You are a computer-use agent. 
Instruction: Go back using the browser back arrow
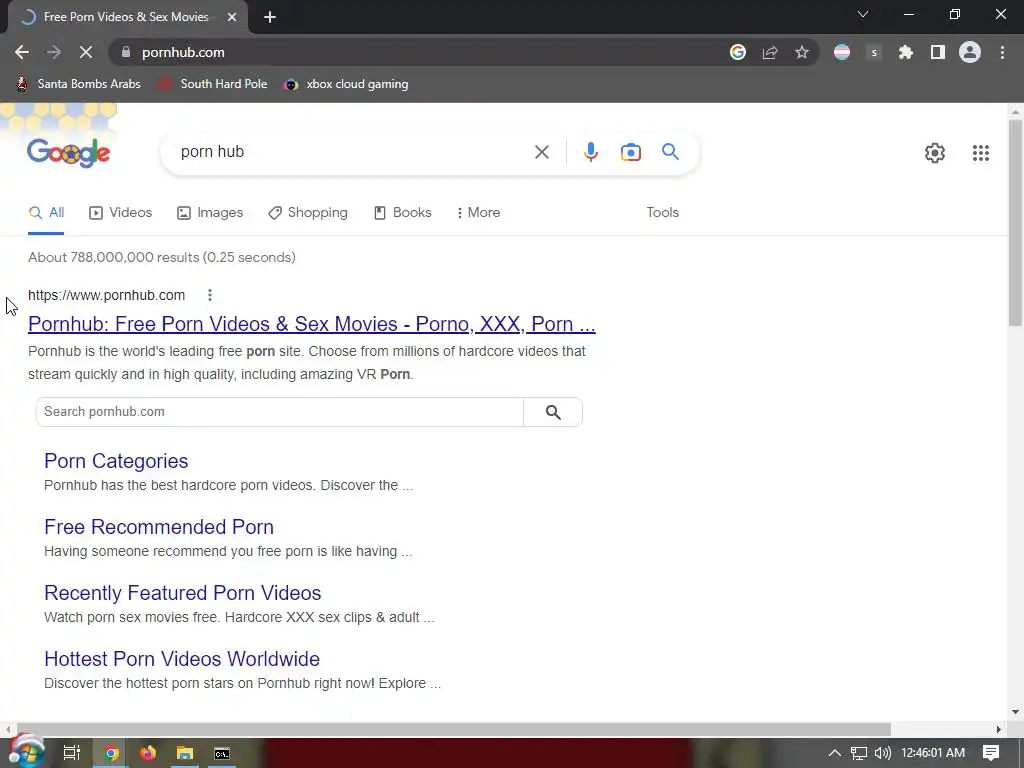[22, 52]
